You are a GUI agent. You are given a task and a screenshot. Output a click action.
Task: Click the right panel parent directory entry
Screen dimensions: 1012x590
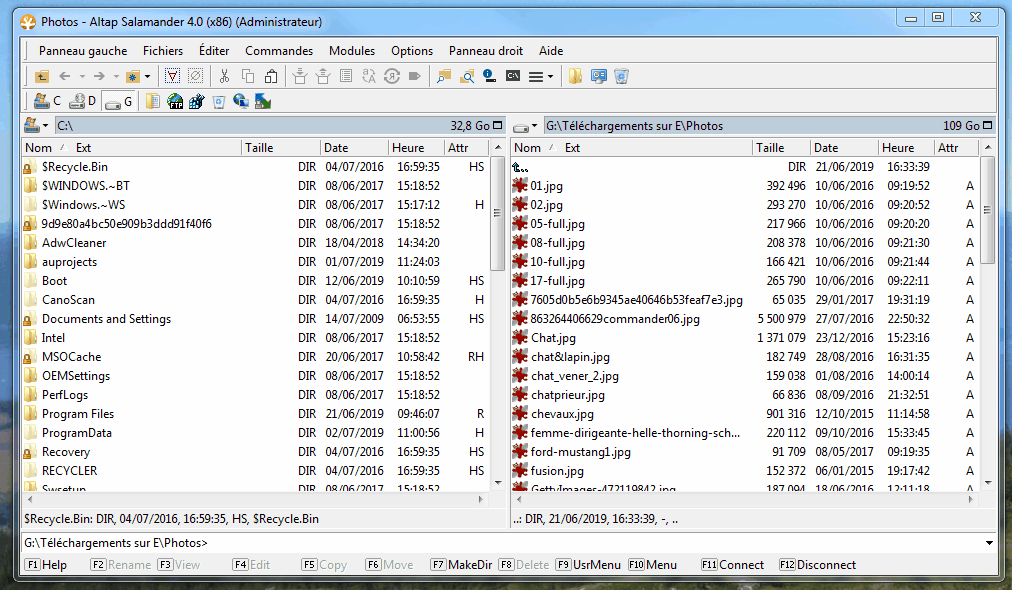tap(520, 167)
